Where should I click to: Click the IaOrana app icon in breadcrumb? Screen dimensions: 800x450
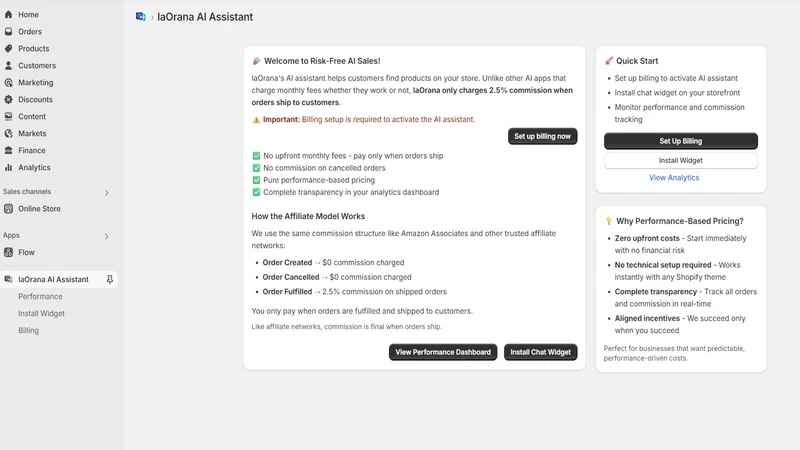(x=141, y=17)
